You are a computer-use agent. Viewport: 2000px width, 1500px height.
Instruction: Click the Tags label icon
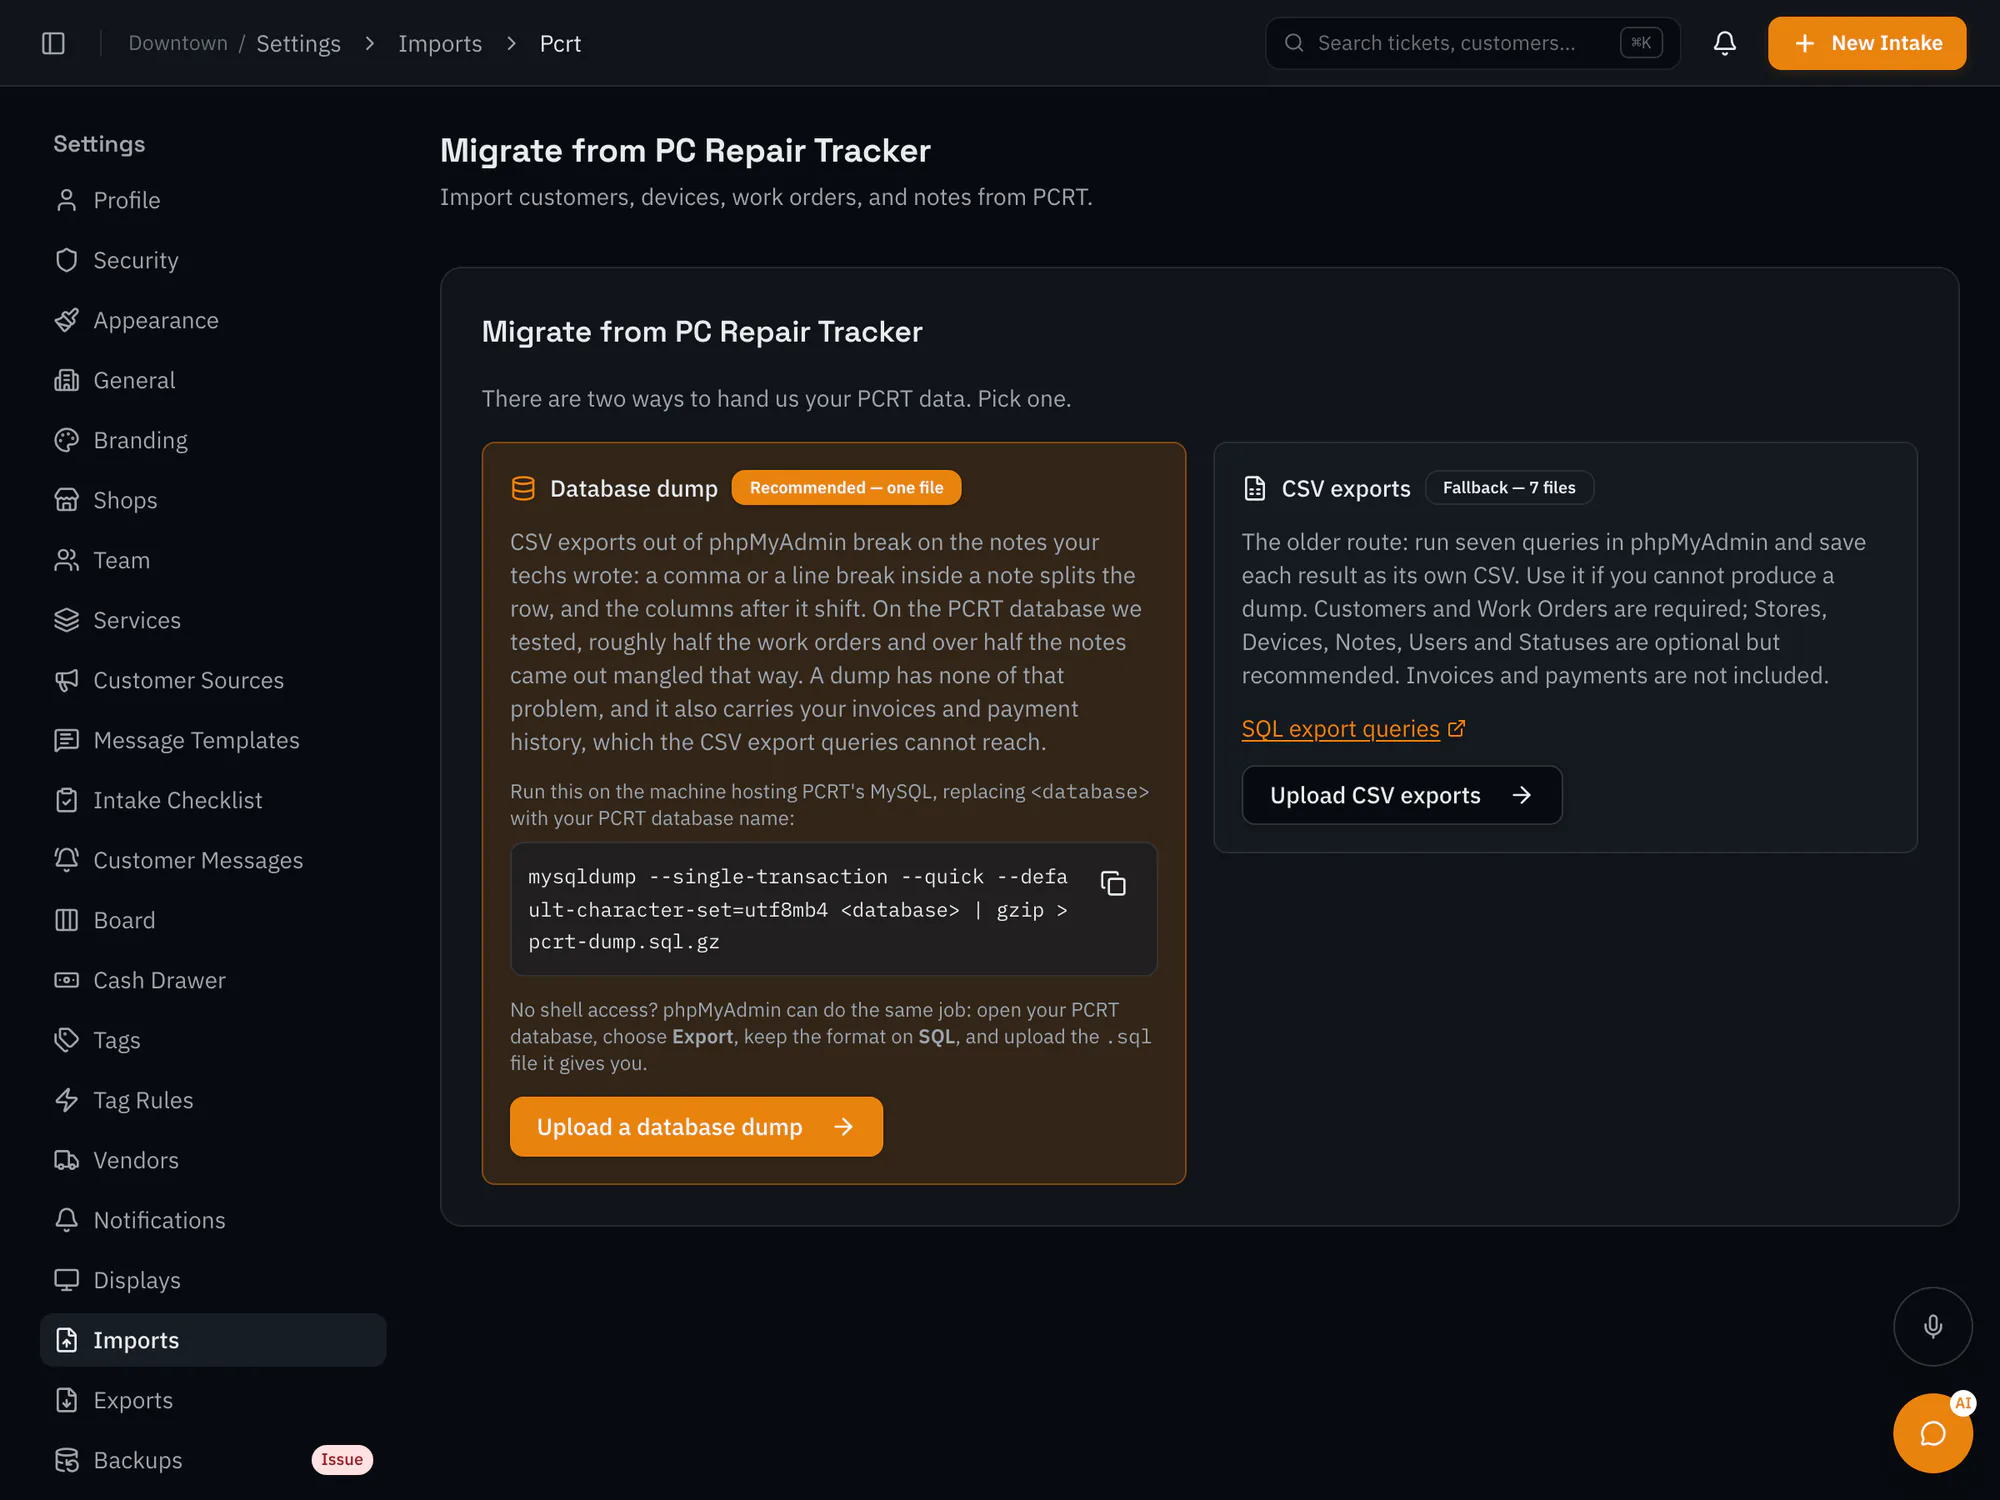[x=67, y=1040]
